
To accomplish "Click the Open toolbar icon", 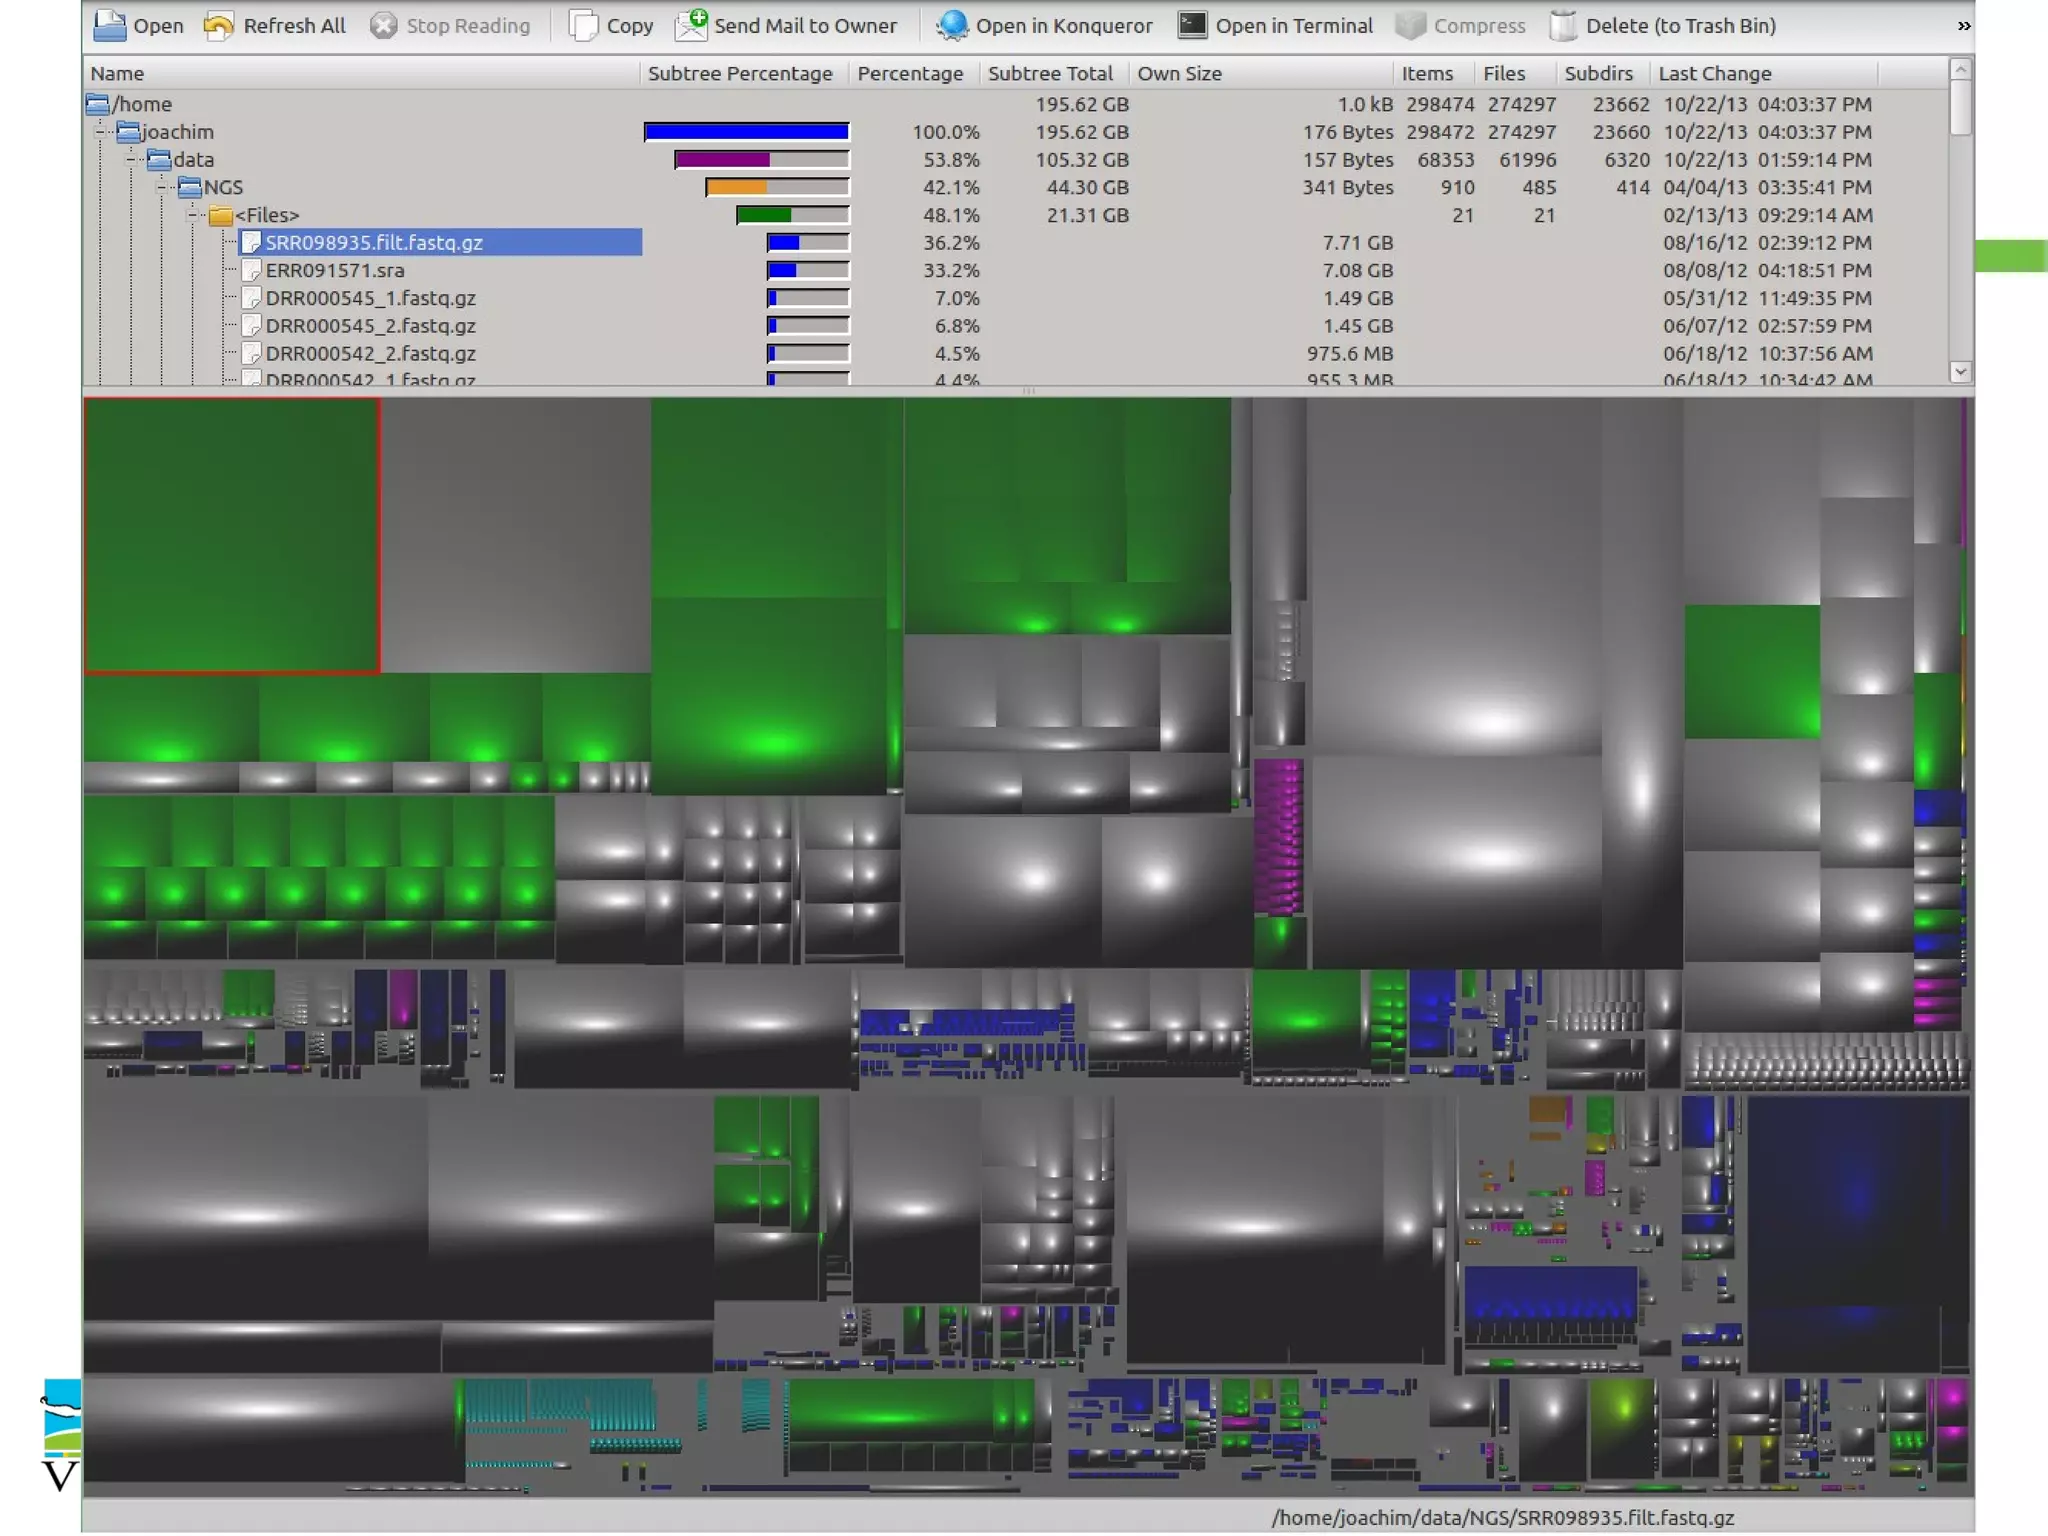I will point(110,26).
